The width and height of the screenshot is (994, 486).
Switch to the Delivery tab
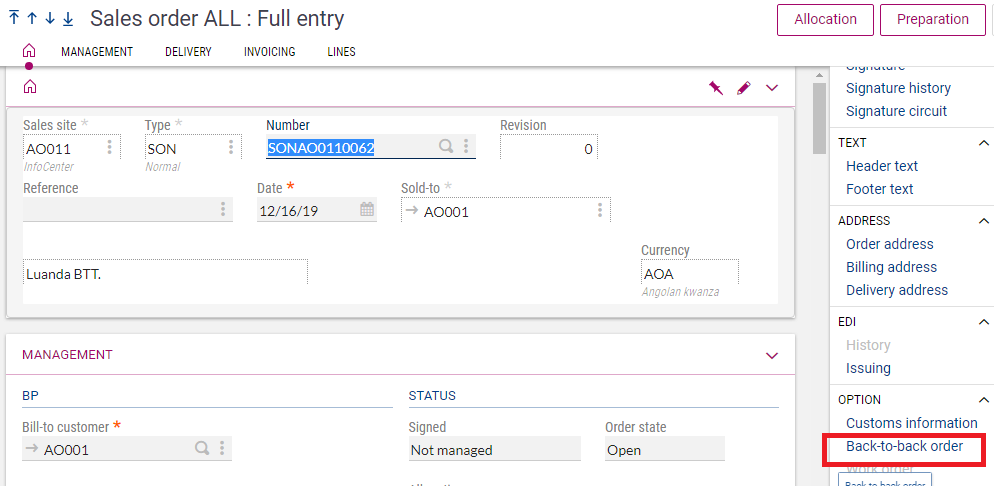(188, 52)
